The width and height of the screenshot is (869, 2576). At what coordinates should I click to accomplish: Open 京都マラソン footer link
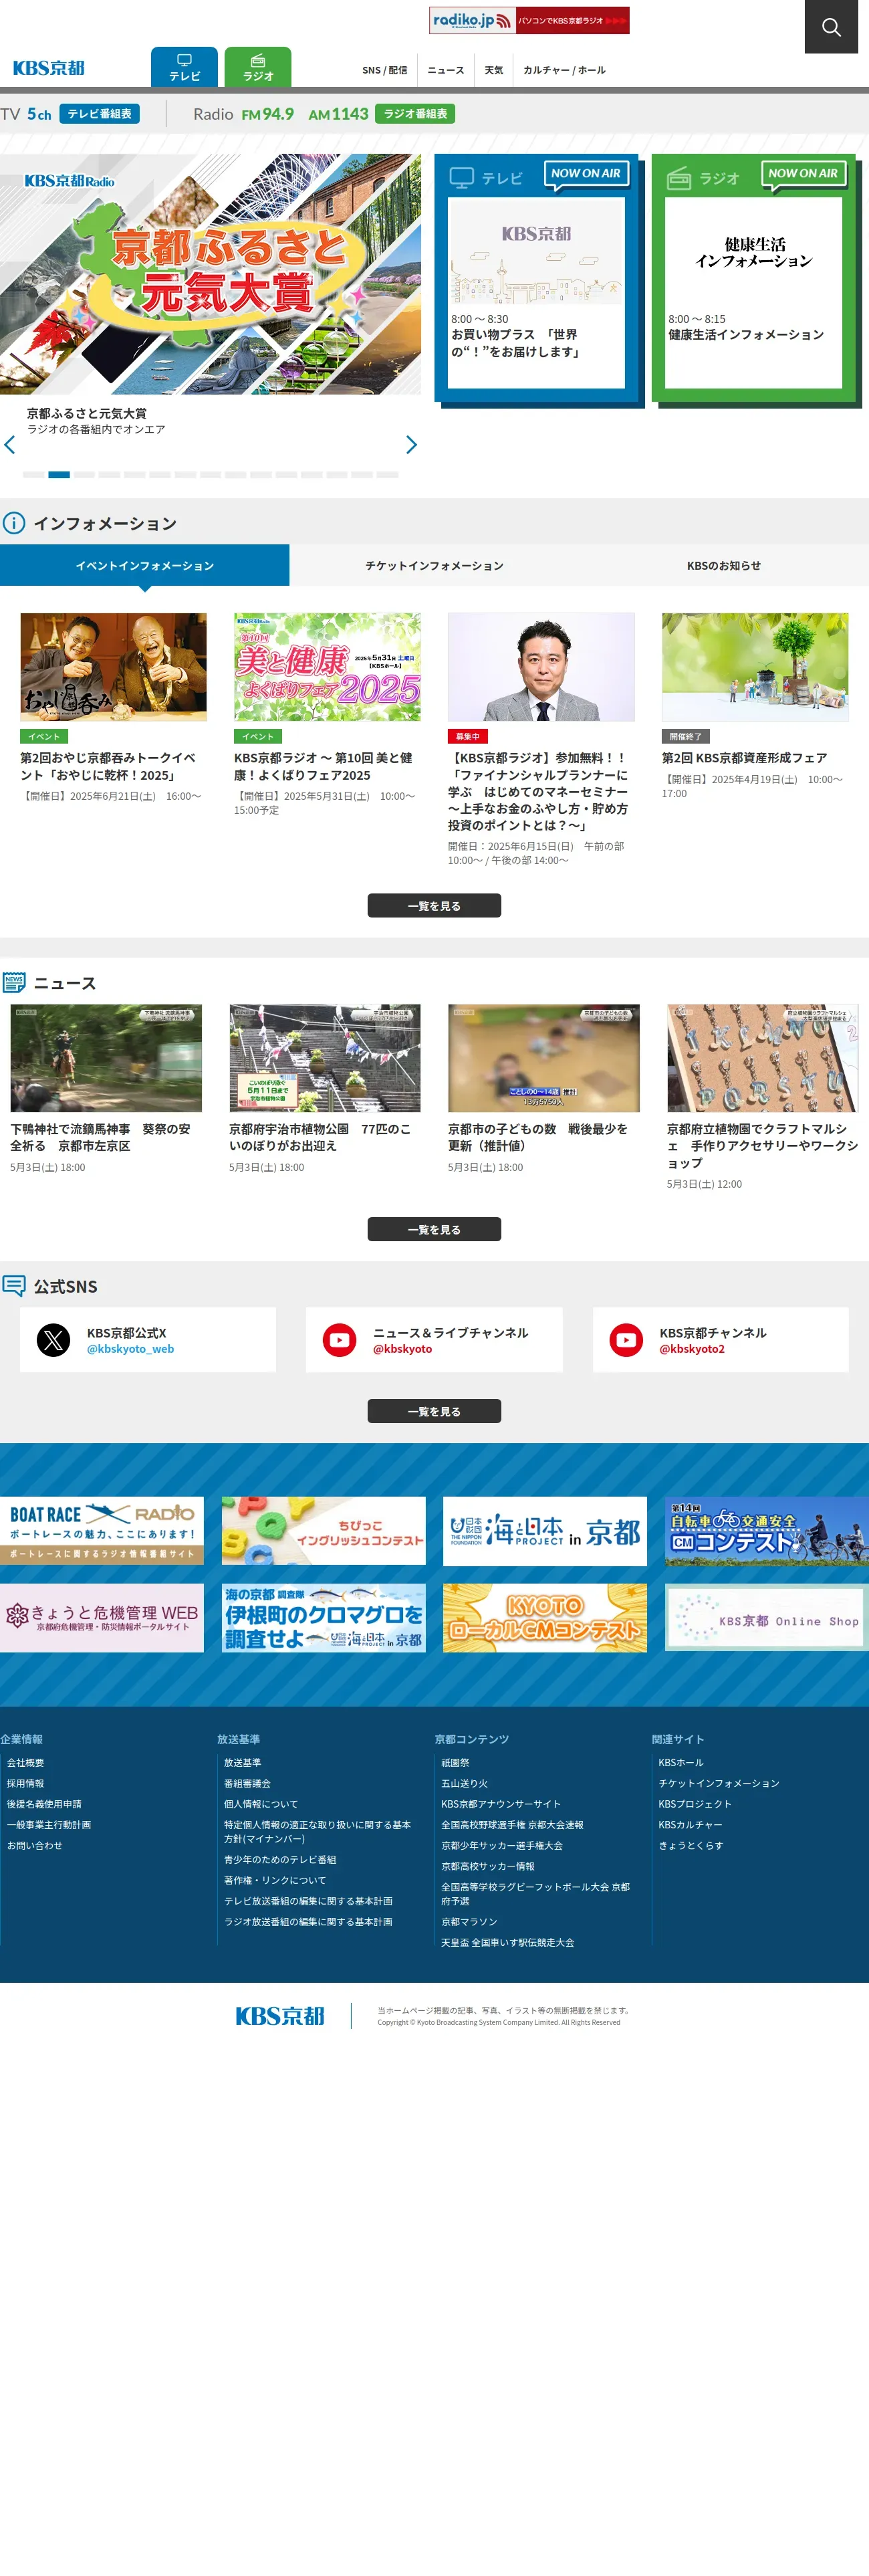(x=469, y=1921)
